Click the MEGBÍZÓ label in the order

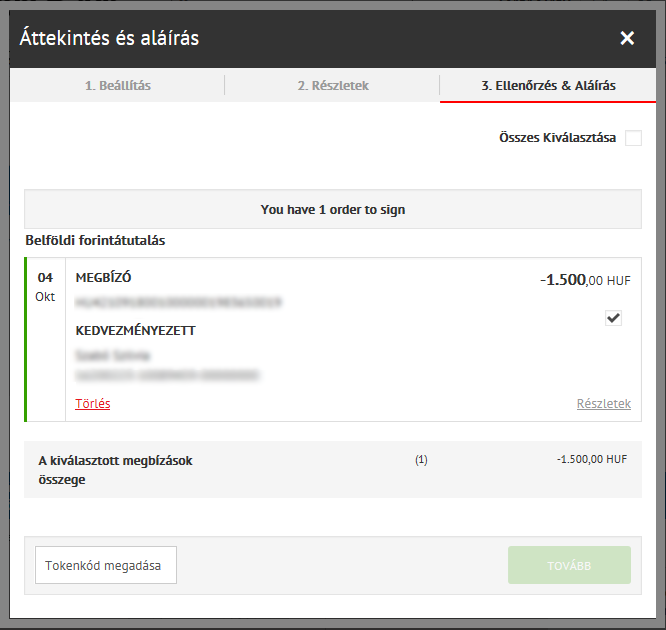coord(104,278)
